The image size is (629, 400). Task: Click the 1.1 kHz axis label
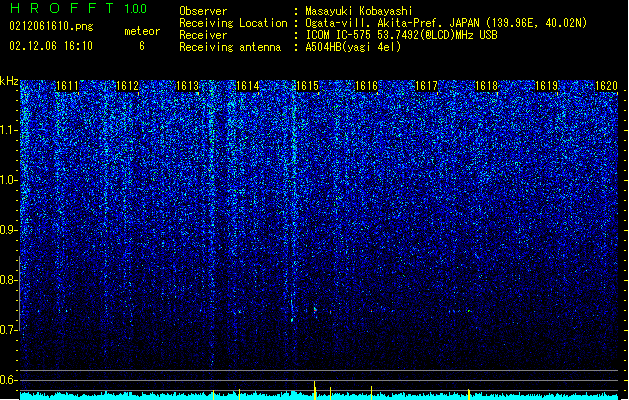(8, 130)
